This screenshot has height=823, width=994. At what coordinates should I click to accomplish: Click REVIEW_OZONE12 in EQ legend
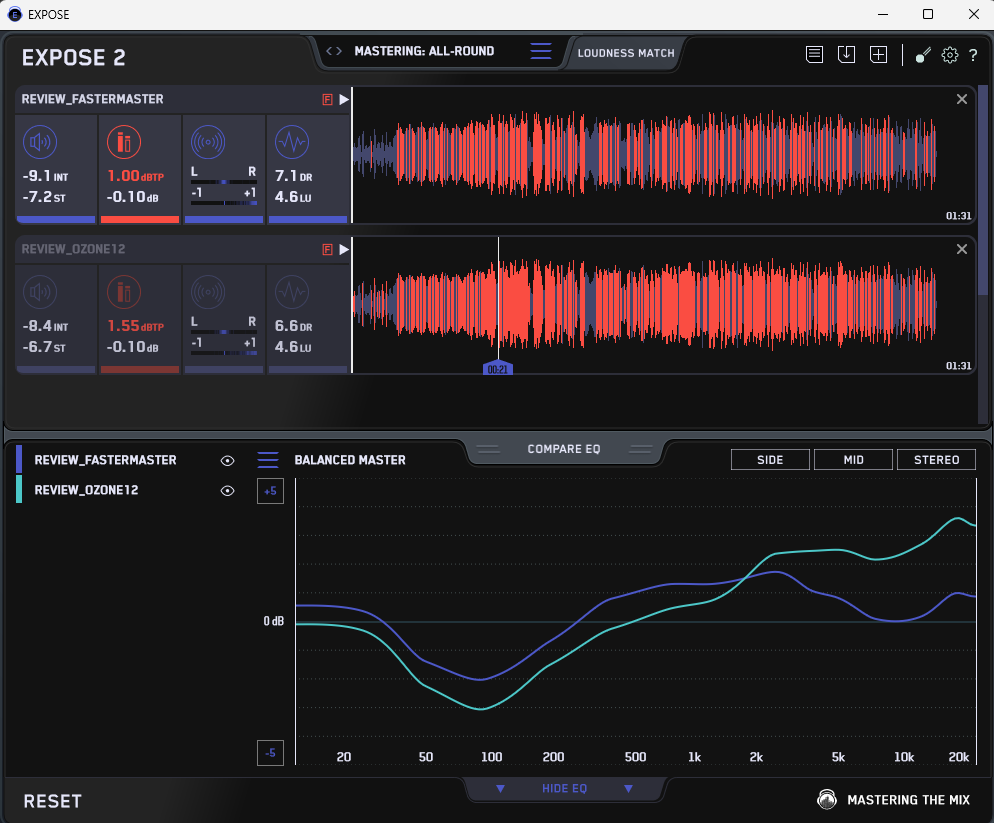pos(86,490)
